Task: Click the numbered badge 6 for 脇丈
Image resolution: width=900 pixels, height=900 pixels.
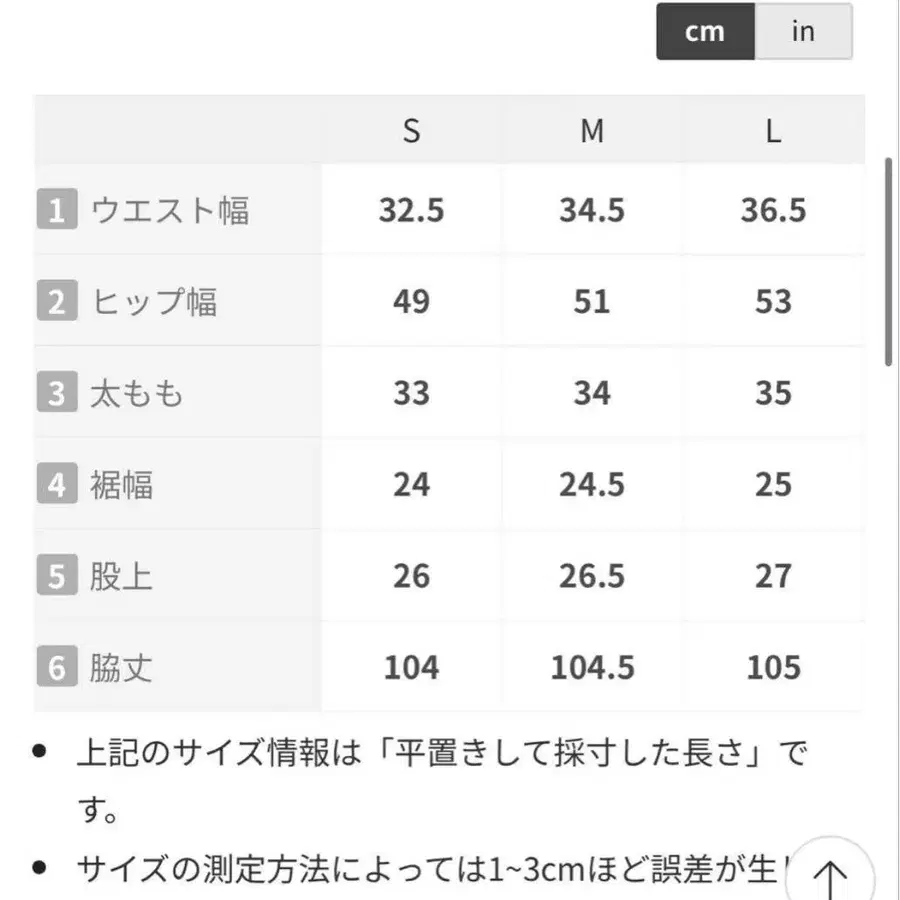Action: click(57, 667)
